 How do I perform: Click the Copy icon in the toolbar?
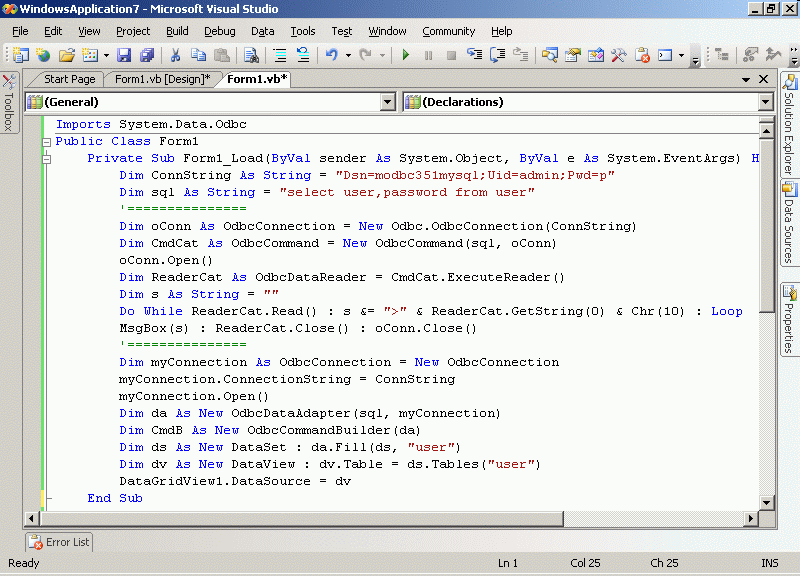tap(198, 55)
